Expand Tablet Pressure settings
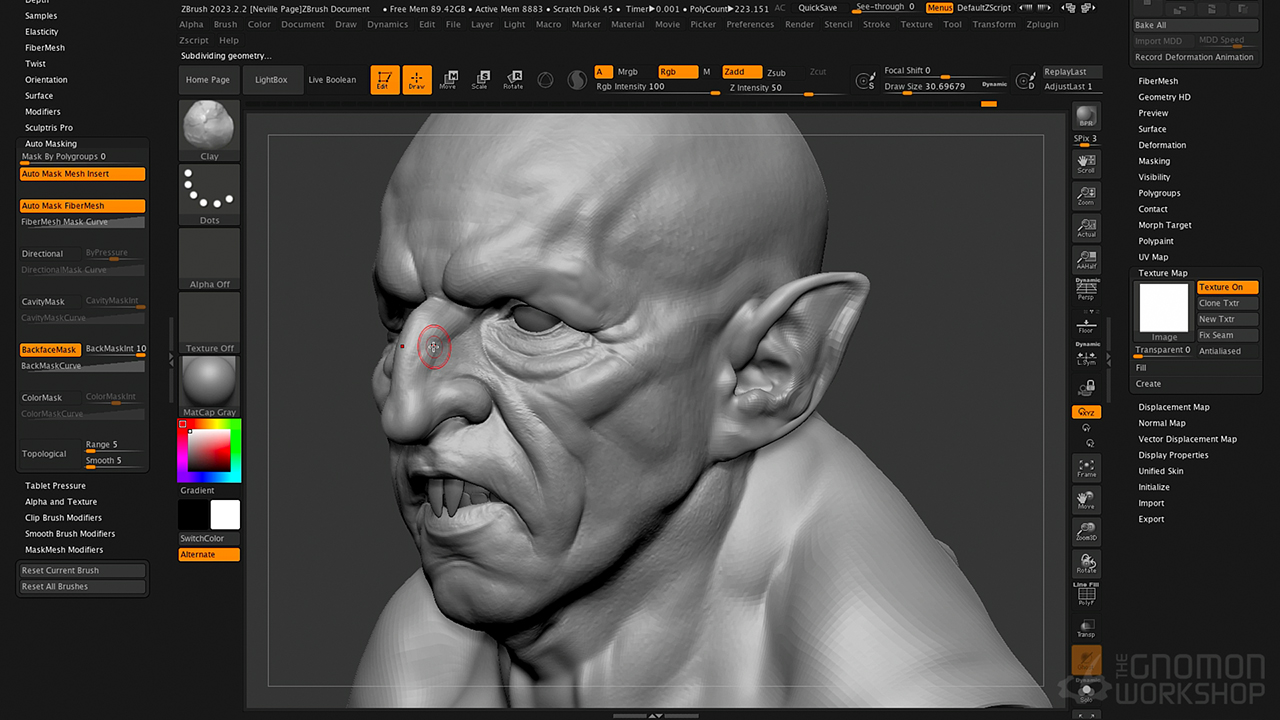 pos(55,486)
